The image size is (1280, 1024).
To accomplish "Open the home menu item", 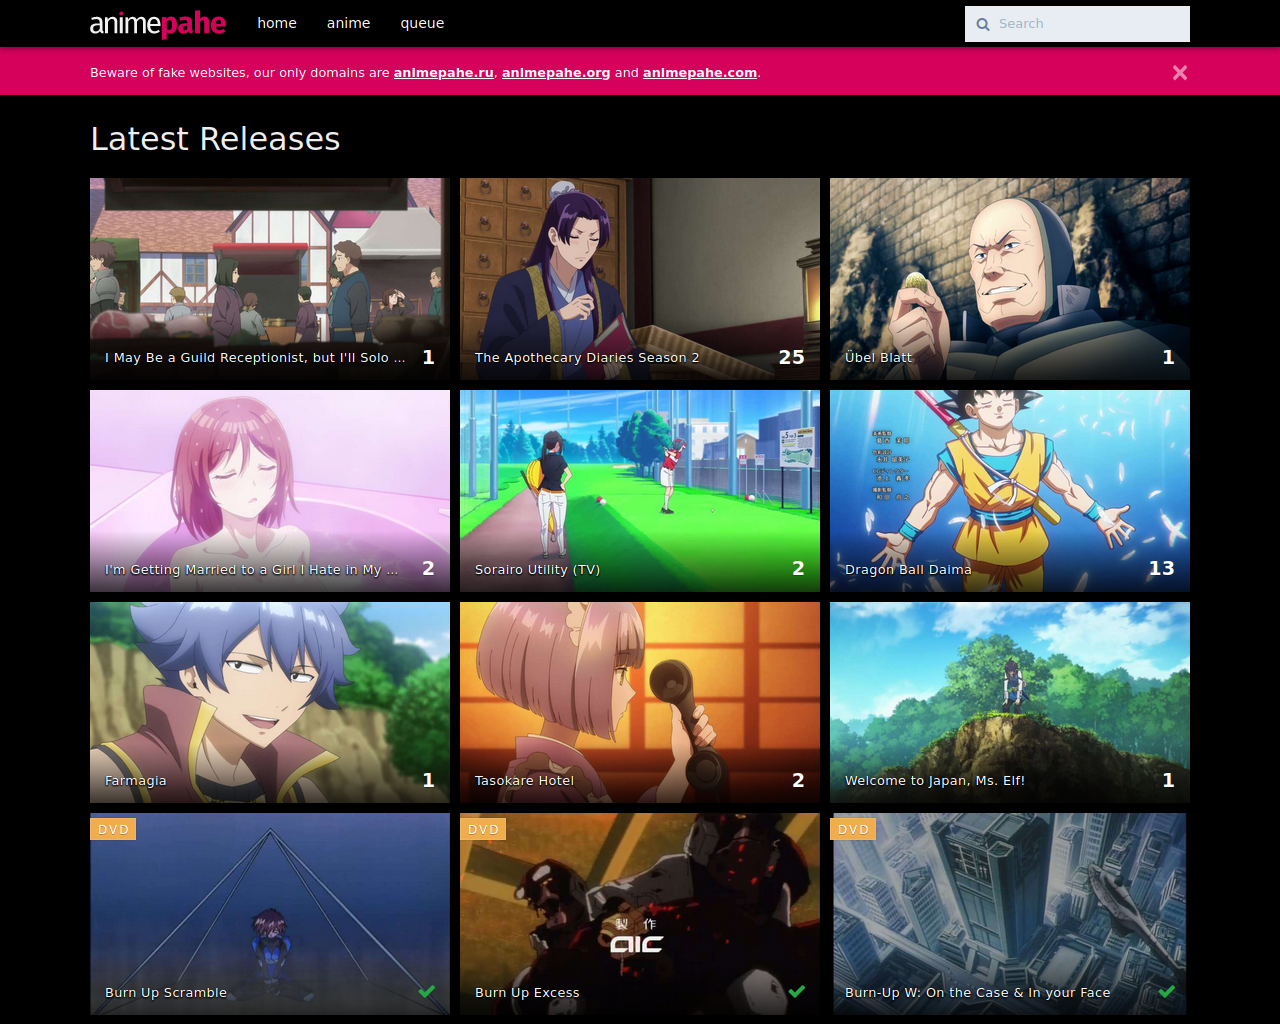I will tap(277, 23).
